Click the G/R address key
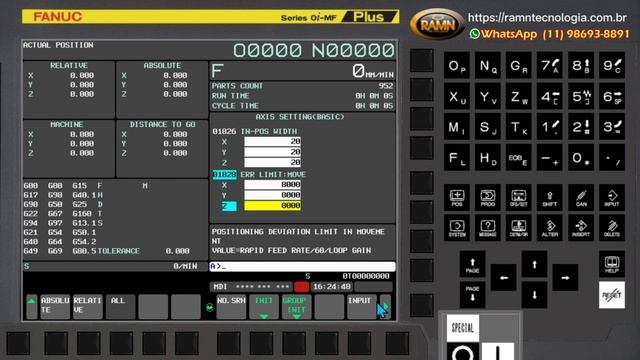 coord(519,66)
